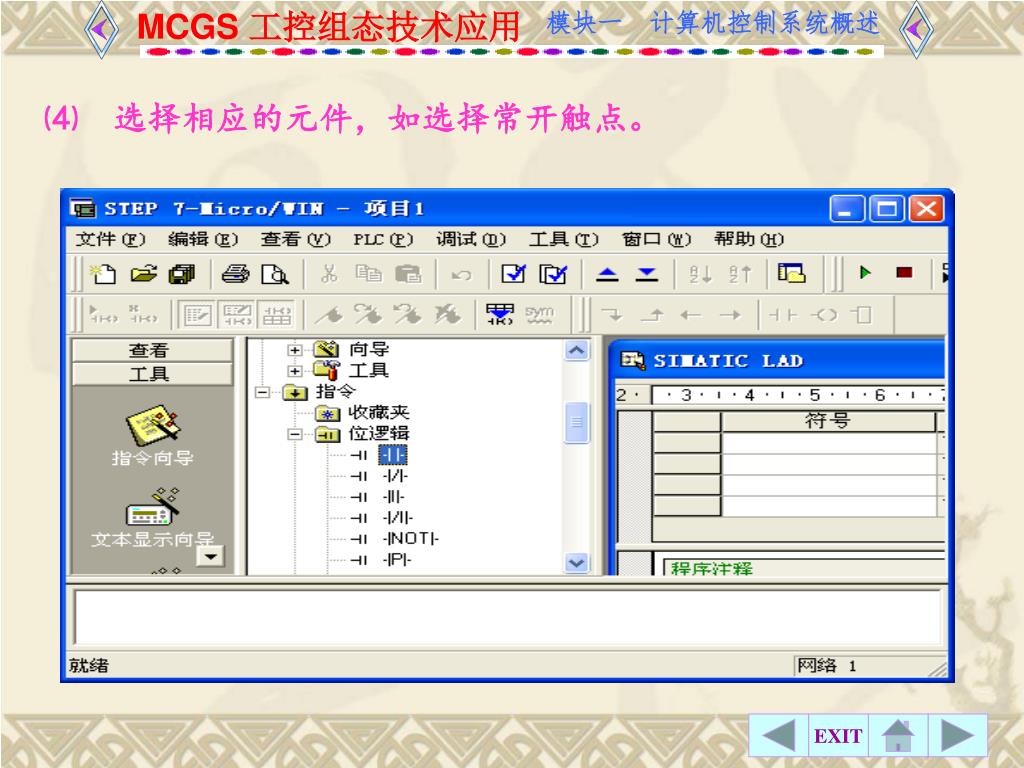1024x768 pixels.
Task: Click the Print preview icon
Action: pos(274,274)
